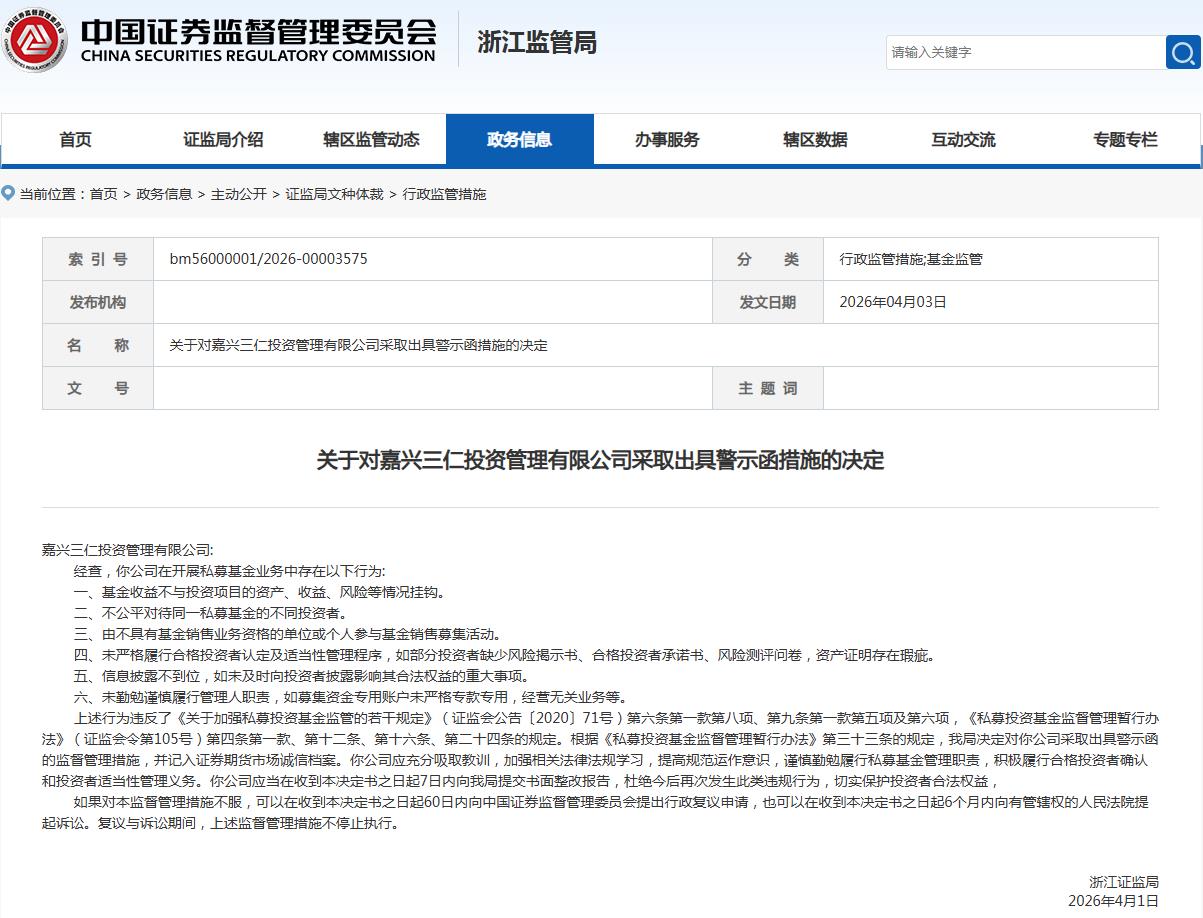Switch to the 辖区数据 tab
This screenshot has width=1203, height=918.
(x=815, y=140)
